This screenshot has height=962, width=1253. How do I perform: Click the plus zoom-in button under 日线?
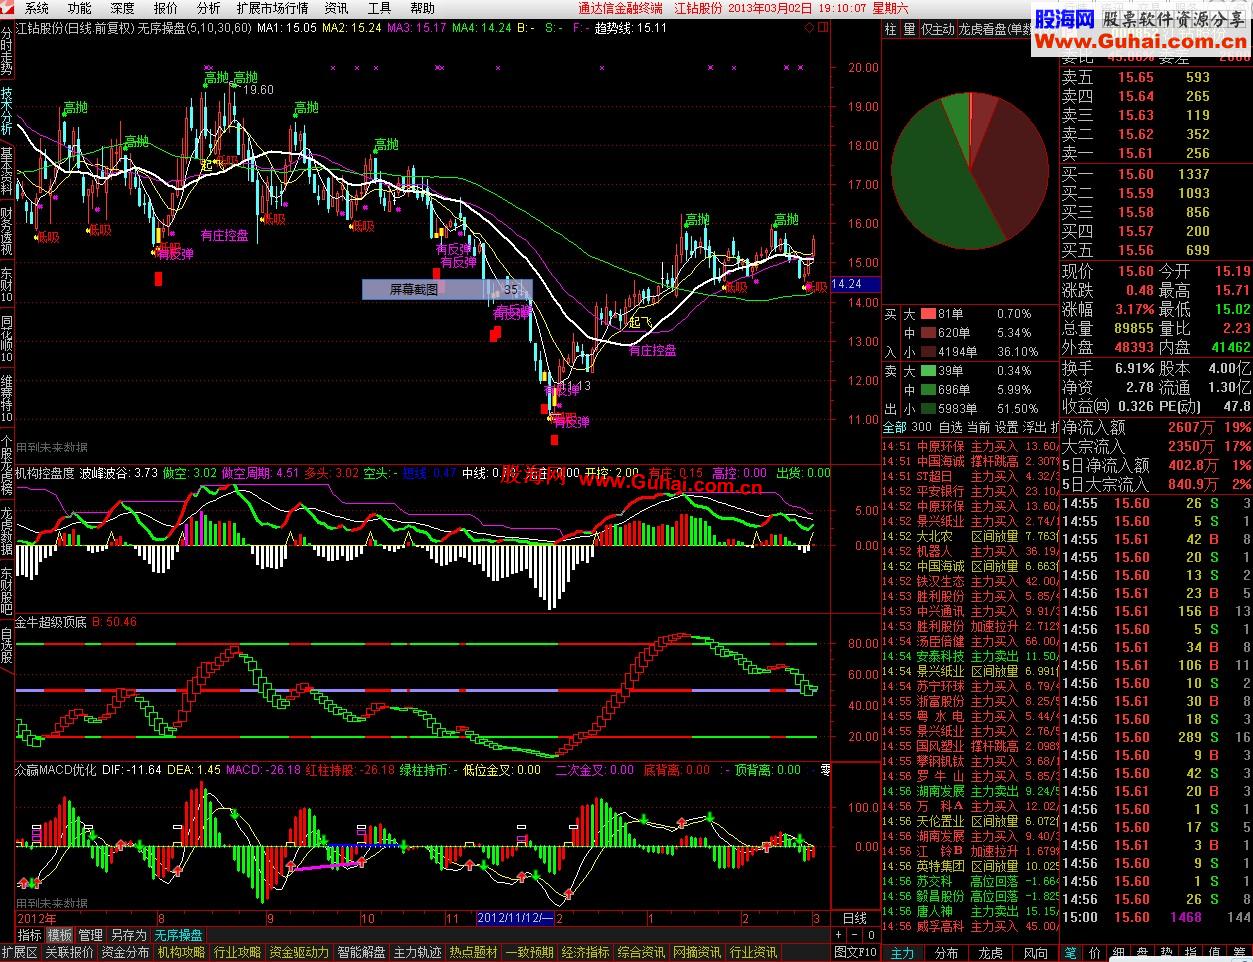[x=840, y=935]
